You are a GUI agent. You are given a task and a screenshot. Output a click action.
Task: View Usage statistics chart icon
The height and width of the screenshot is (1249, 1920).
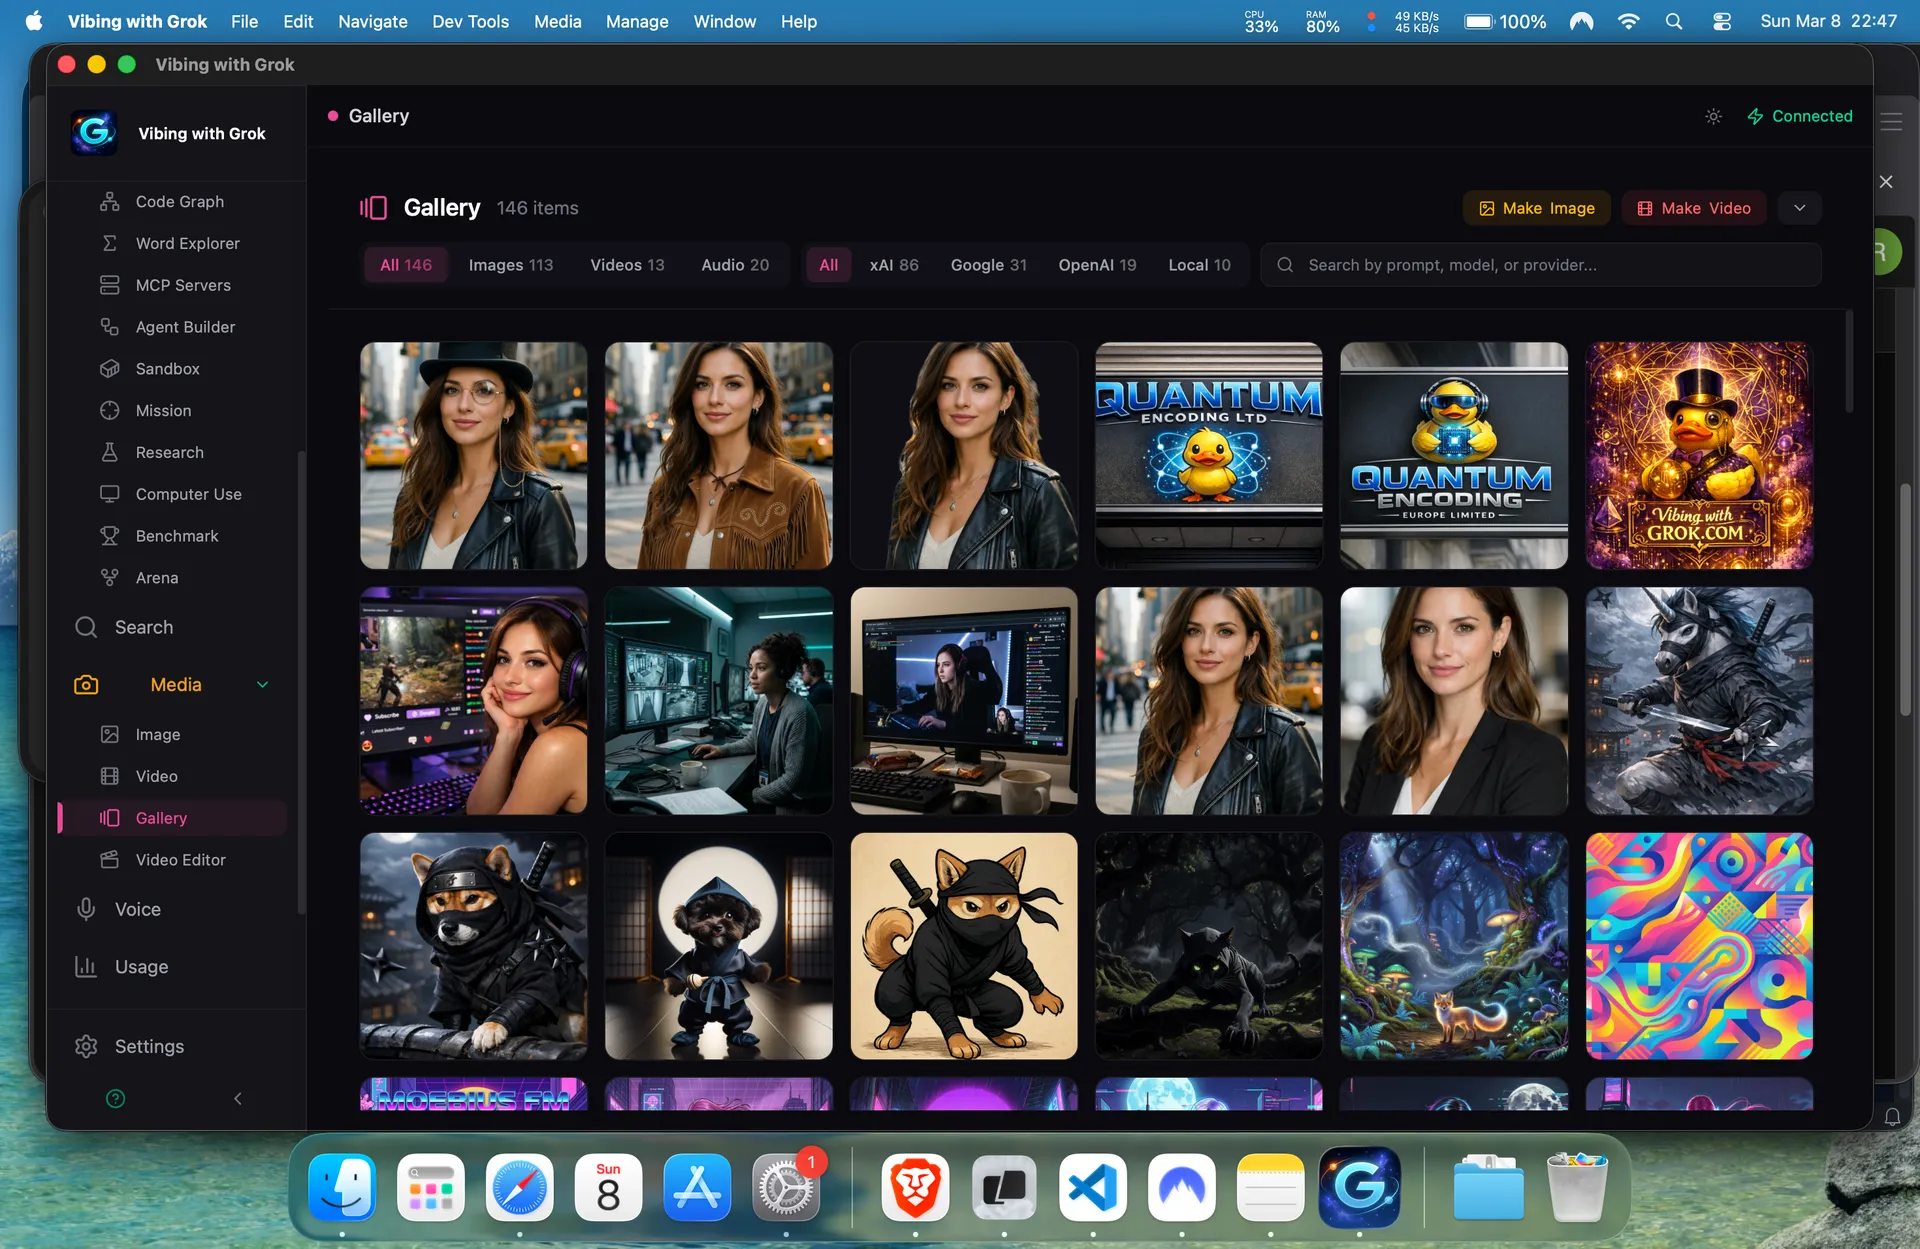click(x=88, y=967)
